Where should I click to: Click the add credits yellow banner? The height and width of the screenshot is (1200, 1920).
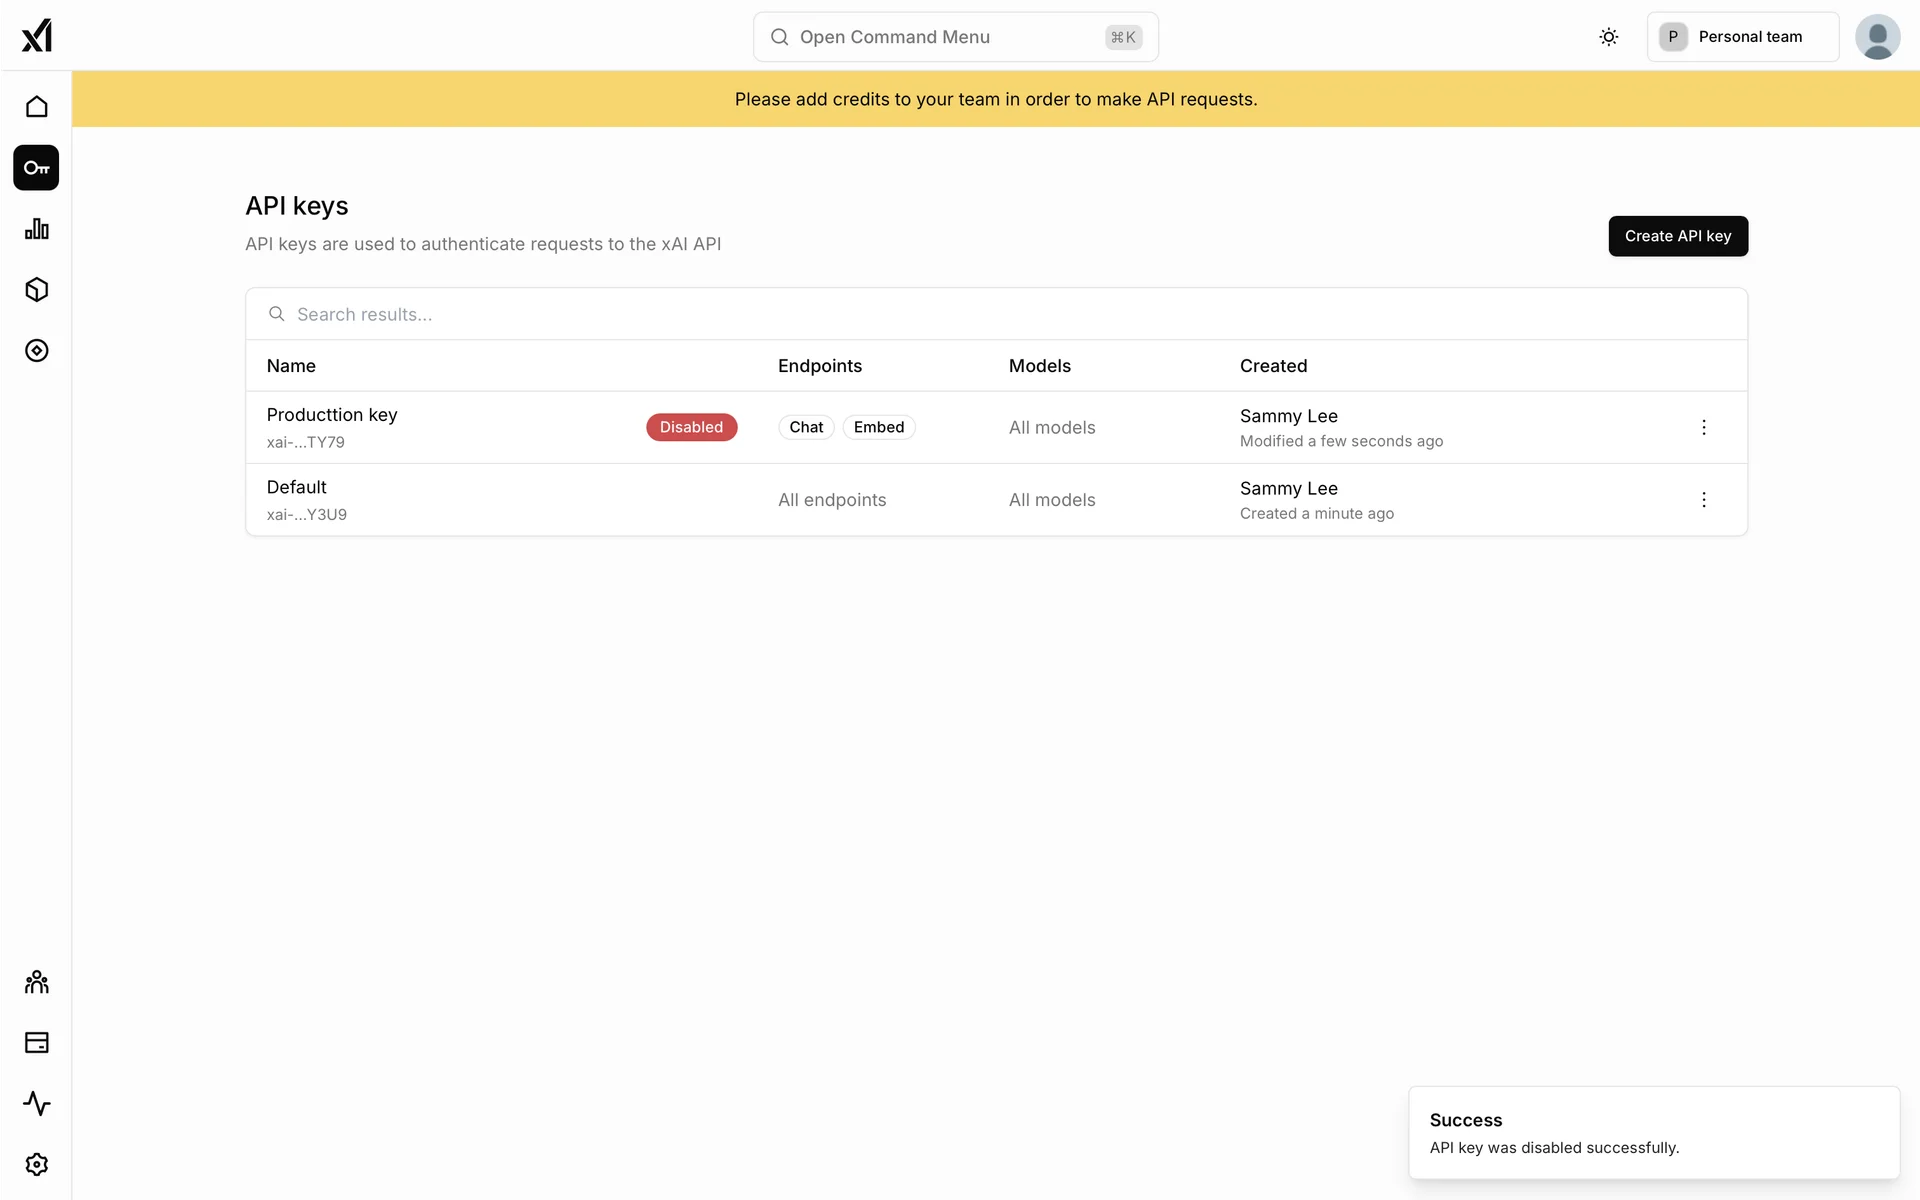995,99
